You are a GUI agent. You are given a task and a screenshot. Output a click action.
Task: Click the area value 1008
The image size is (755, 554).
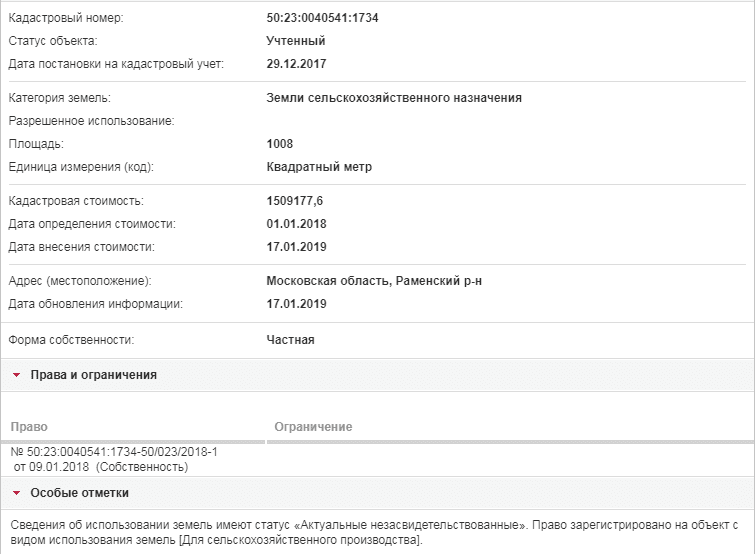(279, 144)
